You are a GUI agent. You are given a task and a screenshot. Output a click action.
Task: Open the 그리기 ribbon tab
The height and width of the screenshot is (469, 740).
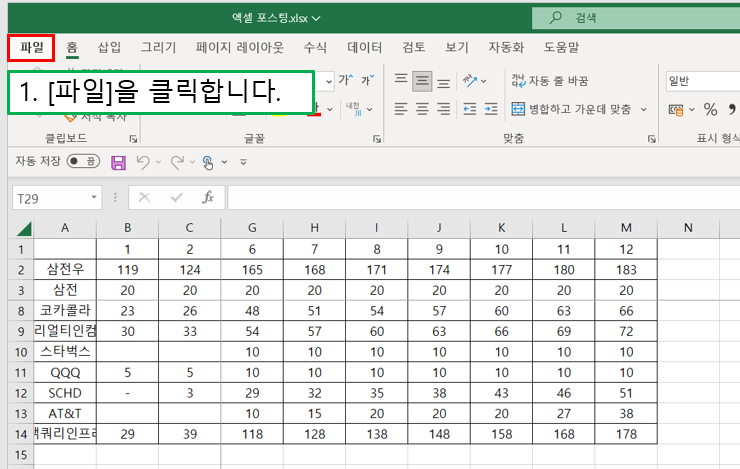click(x=159, y=48)
